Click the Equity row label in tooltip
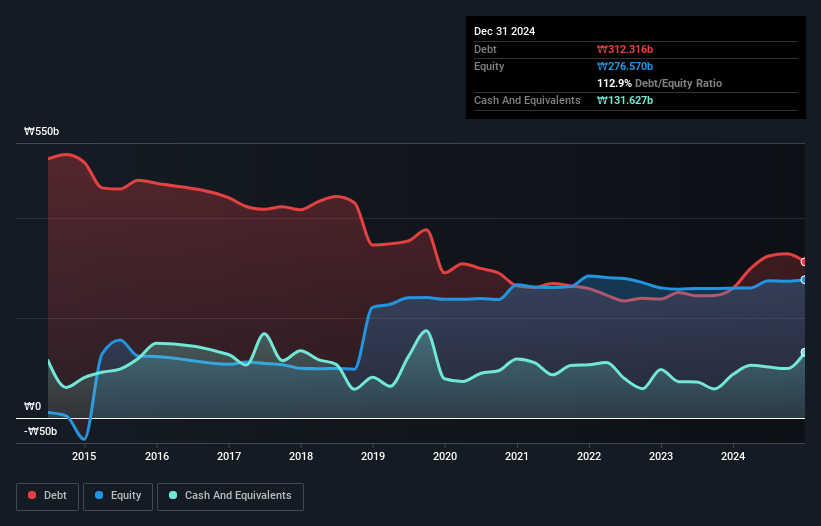 (489, 66)
